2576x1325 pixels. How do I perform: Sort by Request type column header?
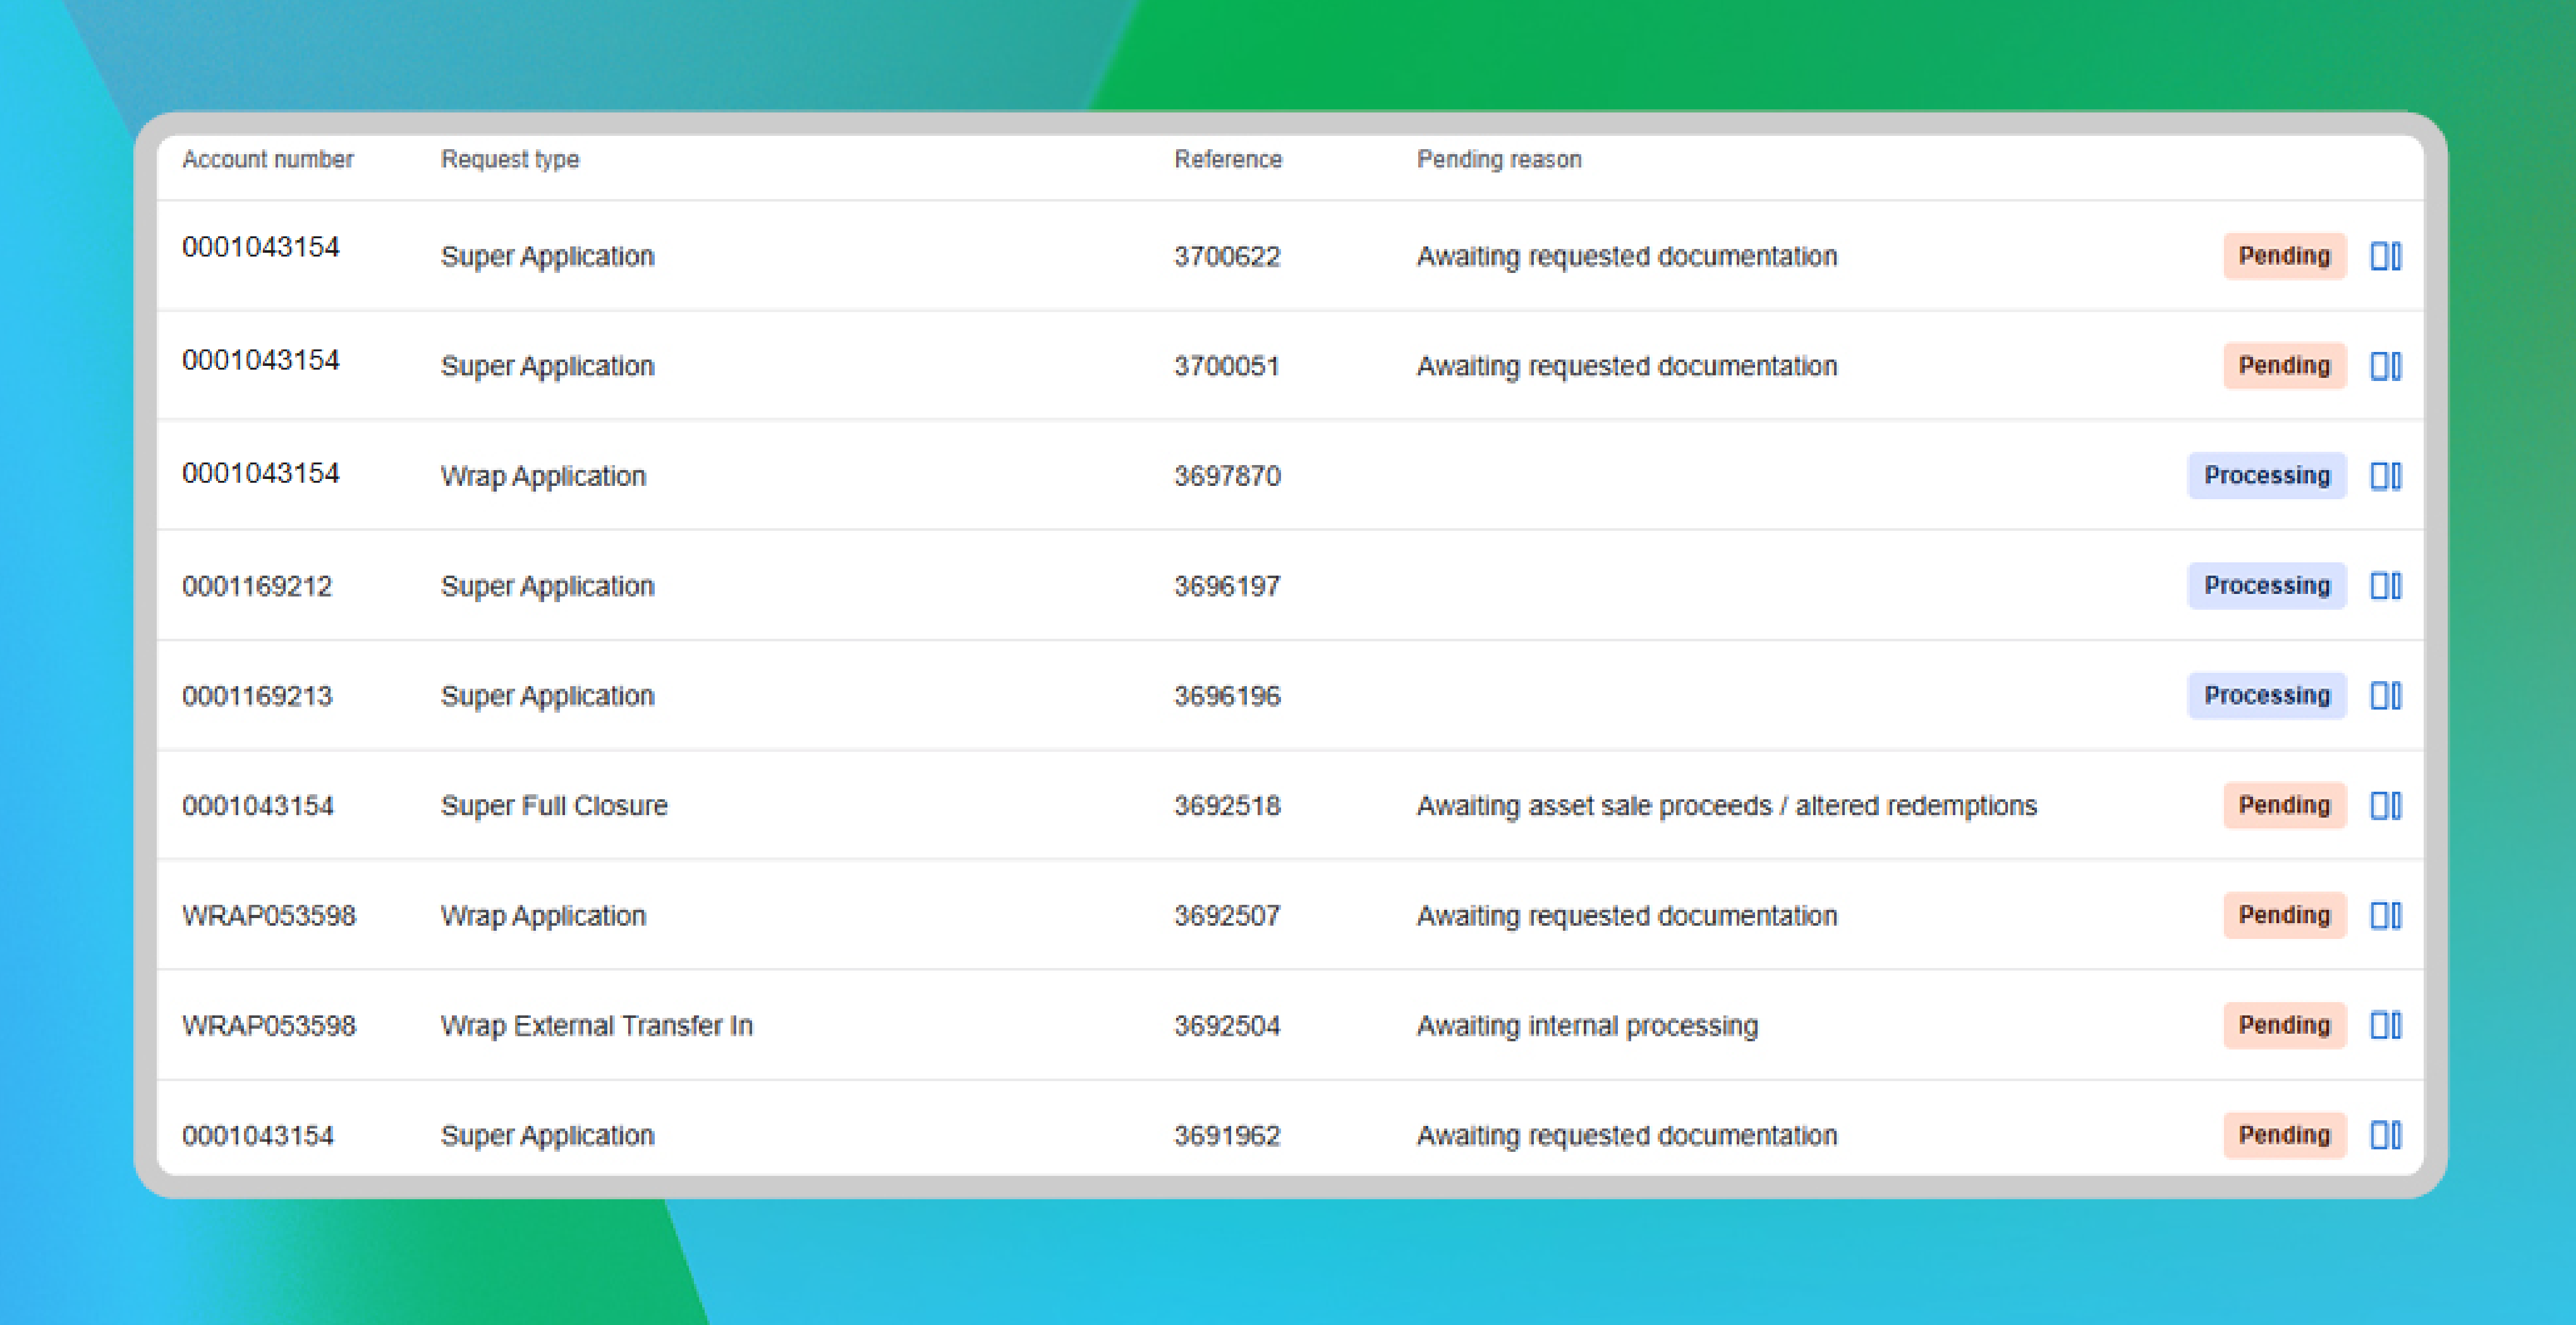[510, 160]
